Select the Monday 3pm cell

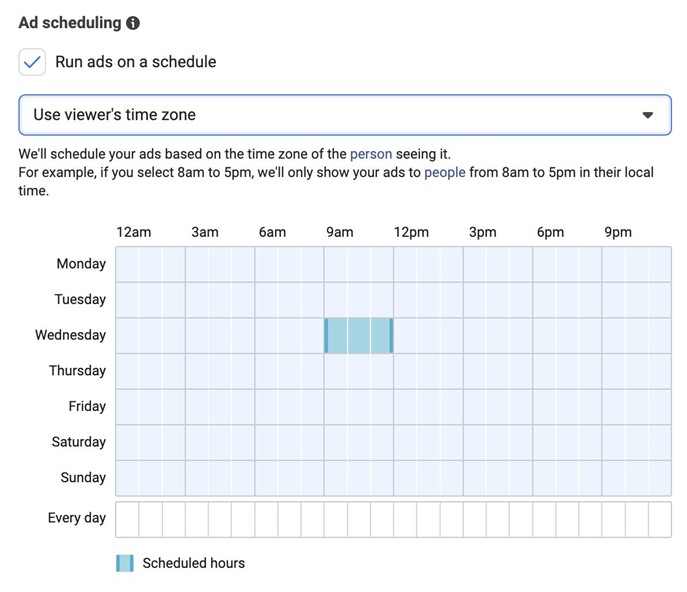[474, 264]
